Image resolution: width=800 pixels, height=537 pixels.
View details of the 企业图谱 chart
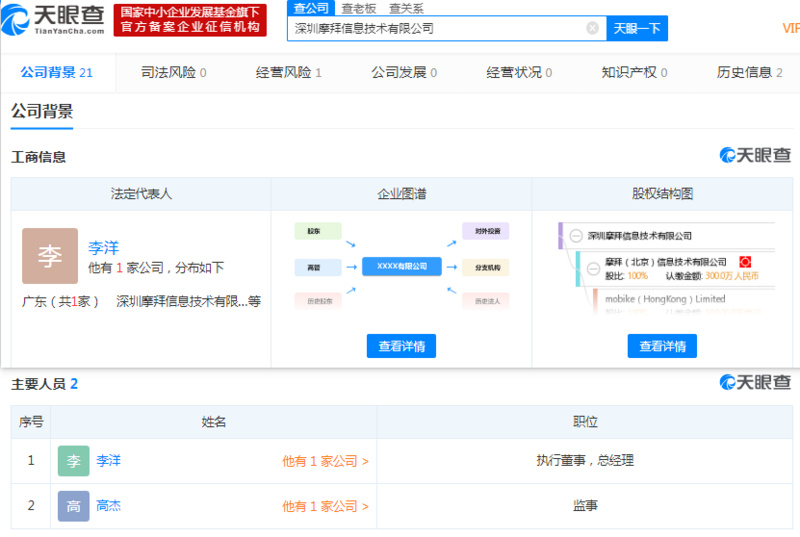[x=401, y=346]
